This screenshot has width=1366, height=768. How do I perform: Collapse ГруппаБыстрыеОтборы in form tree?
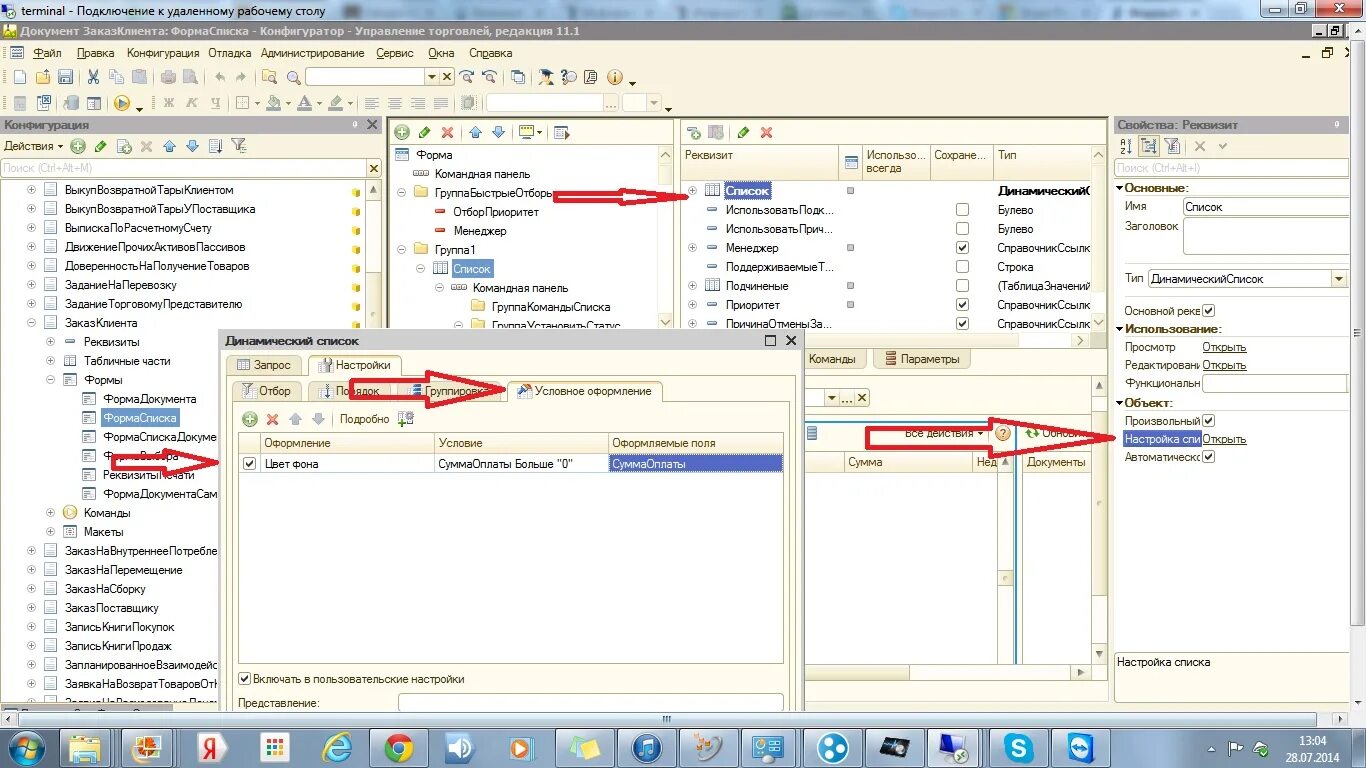pos(402,193)
